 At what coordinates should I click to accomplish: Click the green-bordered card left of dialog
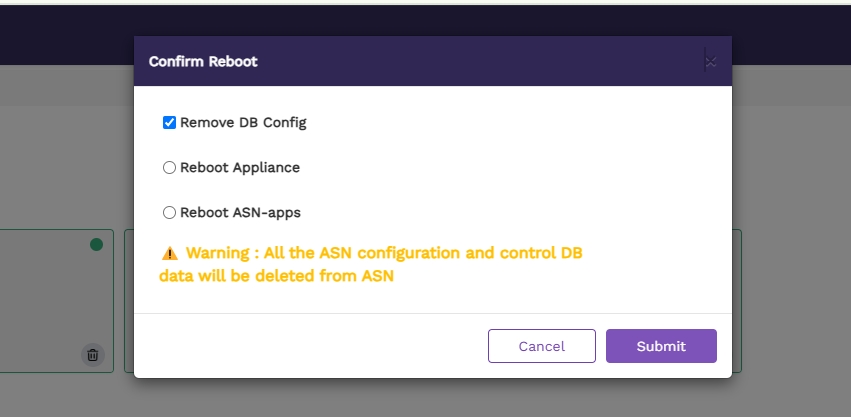click(55, 300)
